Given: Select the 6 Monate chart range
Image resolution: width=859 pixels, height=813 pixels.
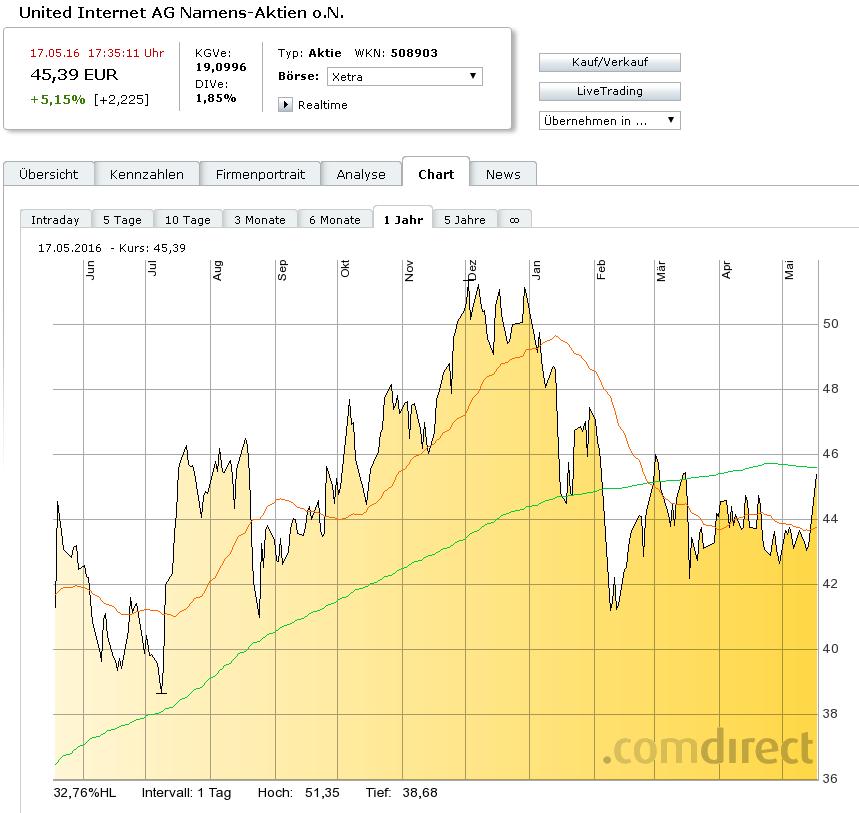Looking at the screenshot, I should pos(335,220).
